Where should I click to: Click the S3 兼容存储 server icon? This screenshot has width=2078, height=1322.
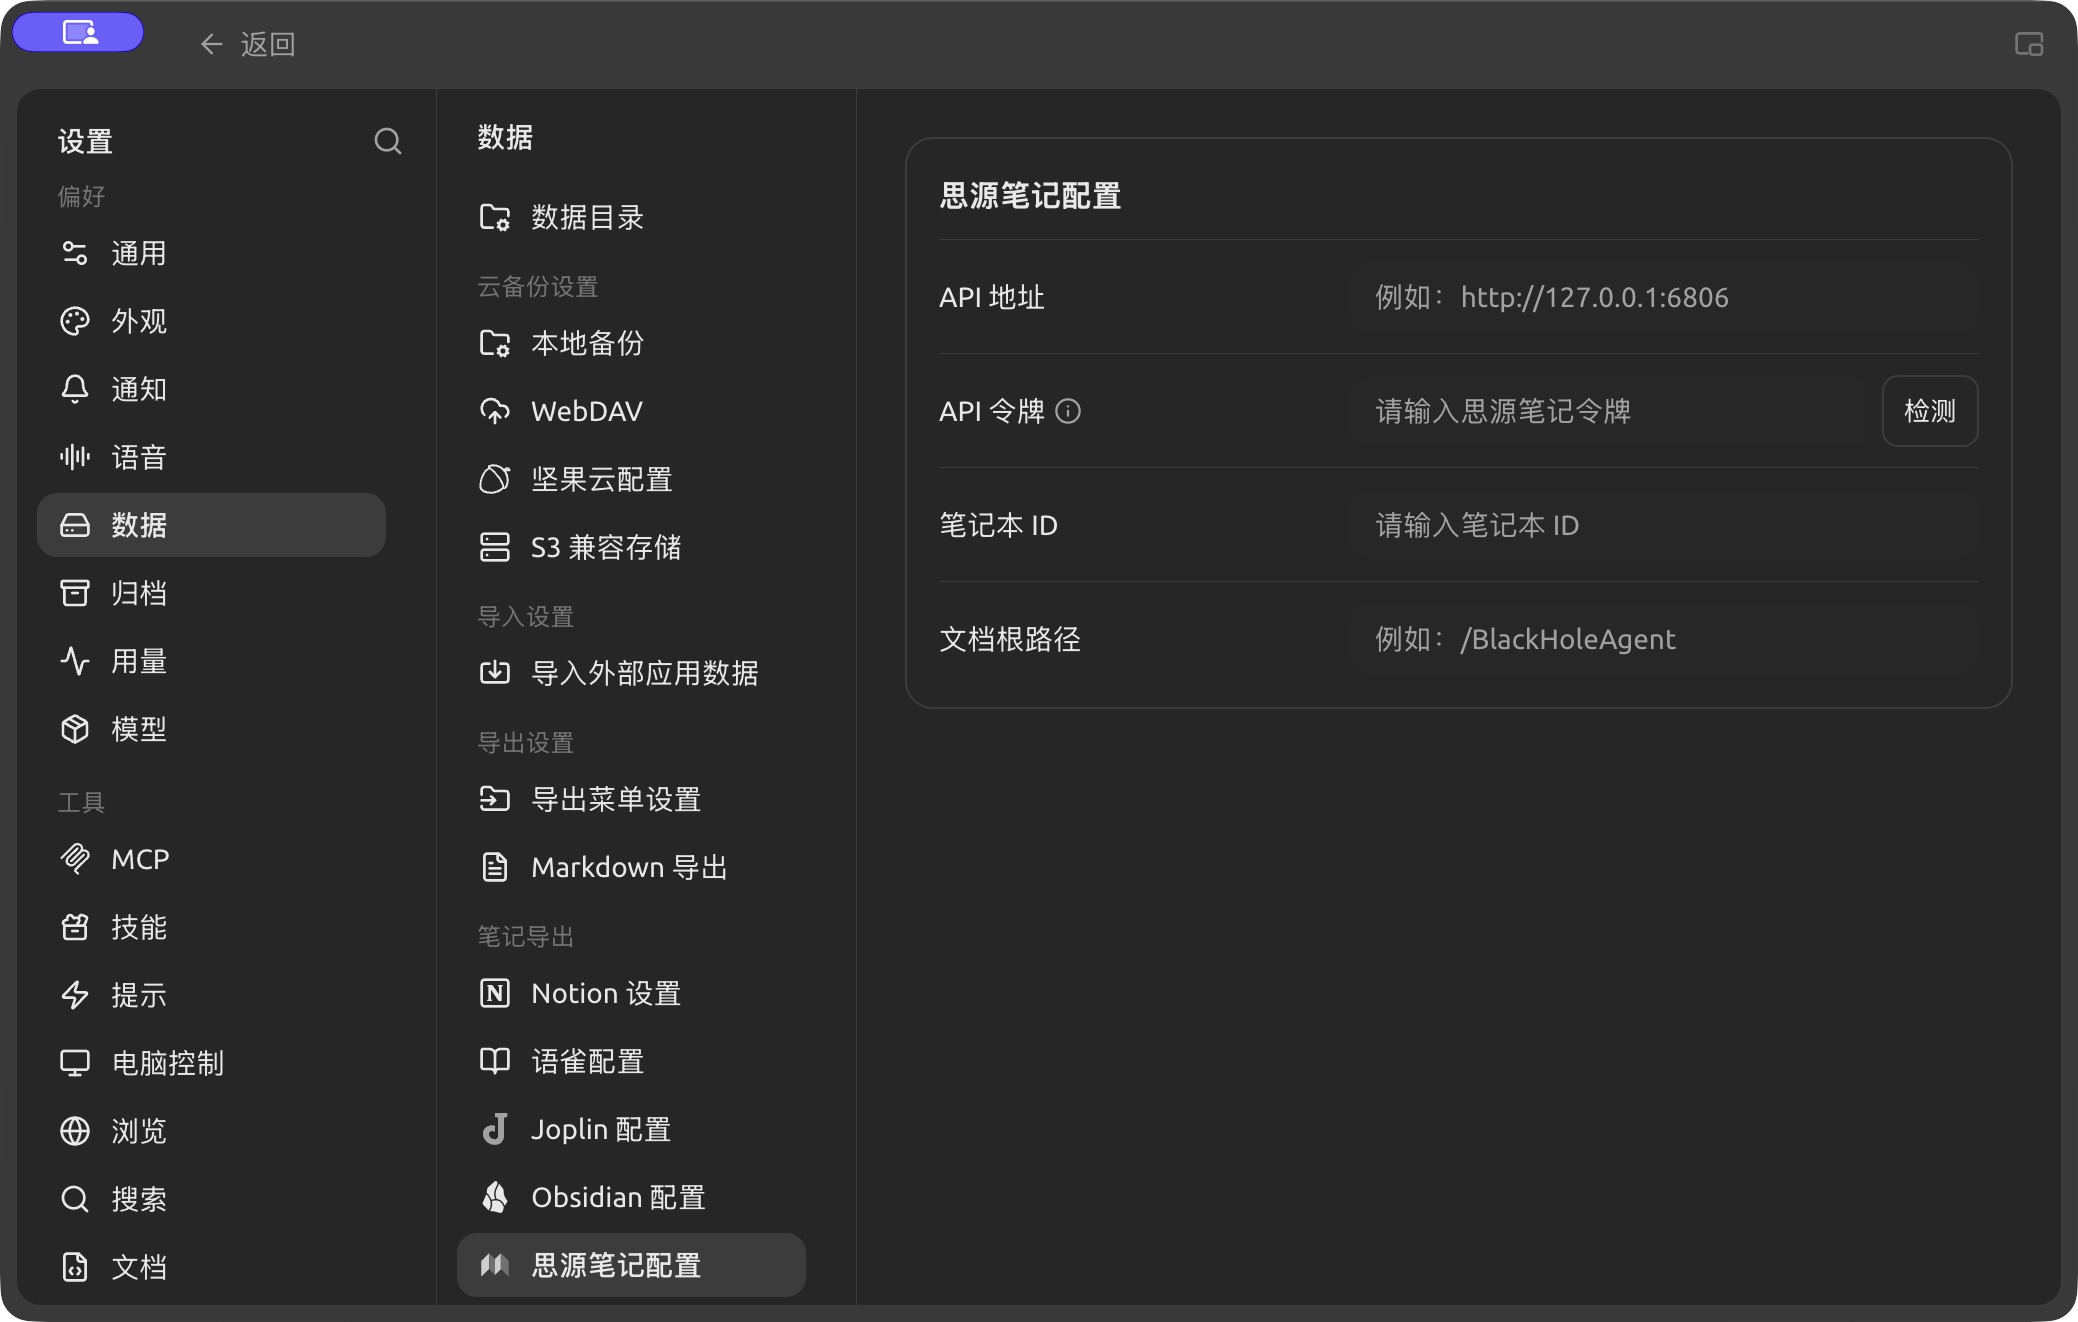point(495,547)
